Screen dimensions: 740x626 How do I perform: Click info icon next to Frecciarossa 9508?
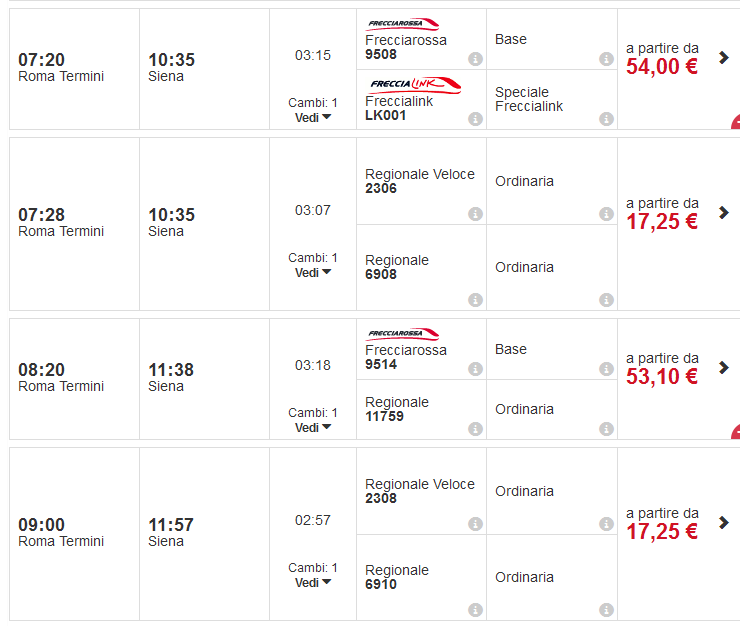click(475, 59)
